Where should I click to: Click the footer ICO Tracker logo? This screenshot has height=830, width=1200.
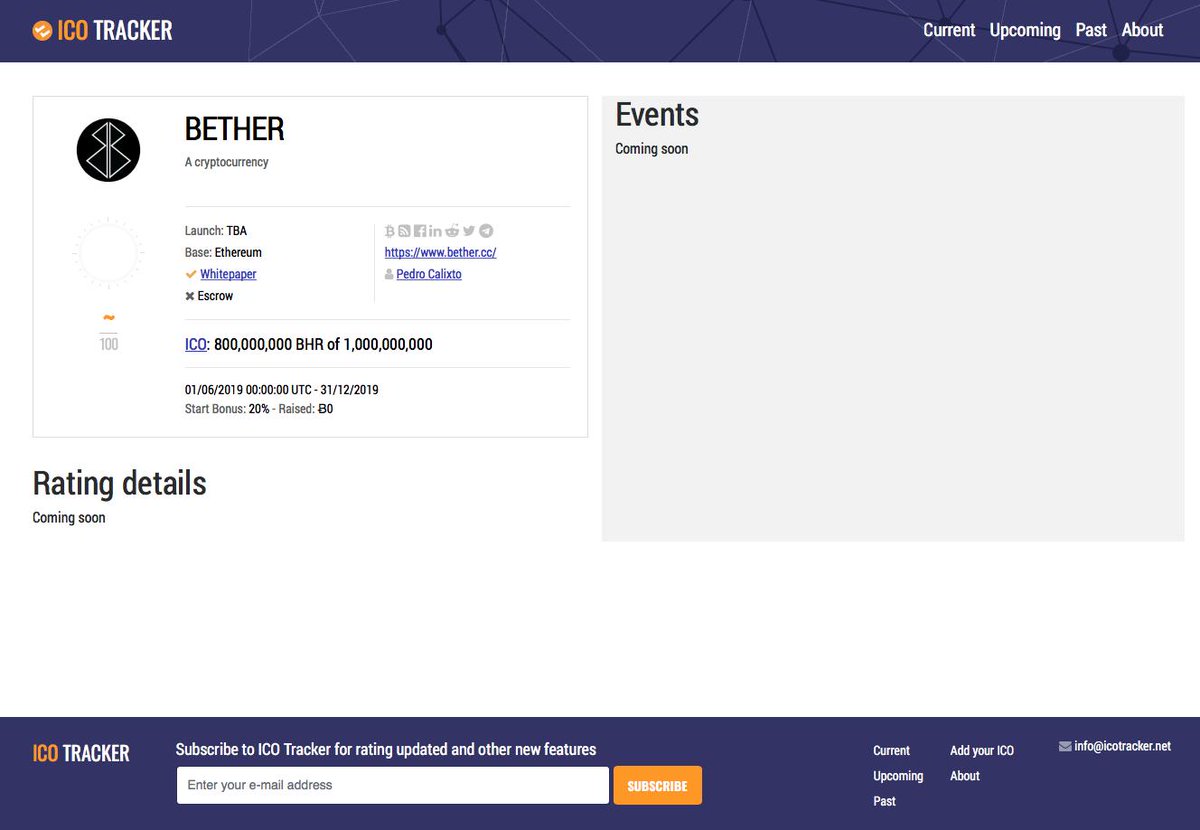81,753
